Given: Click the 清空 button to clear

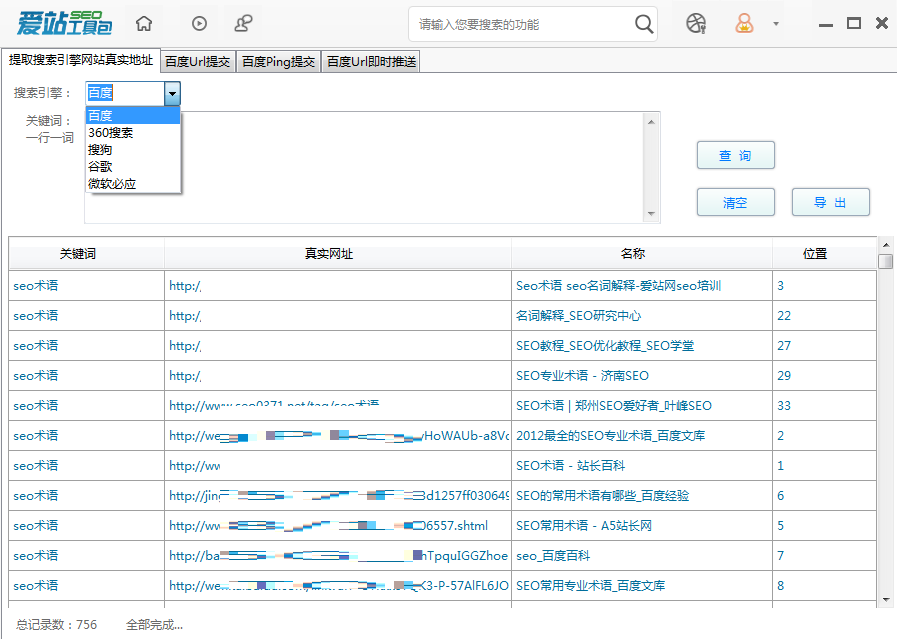Looking at the screenshot, I should [735, 202].
